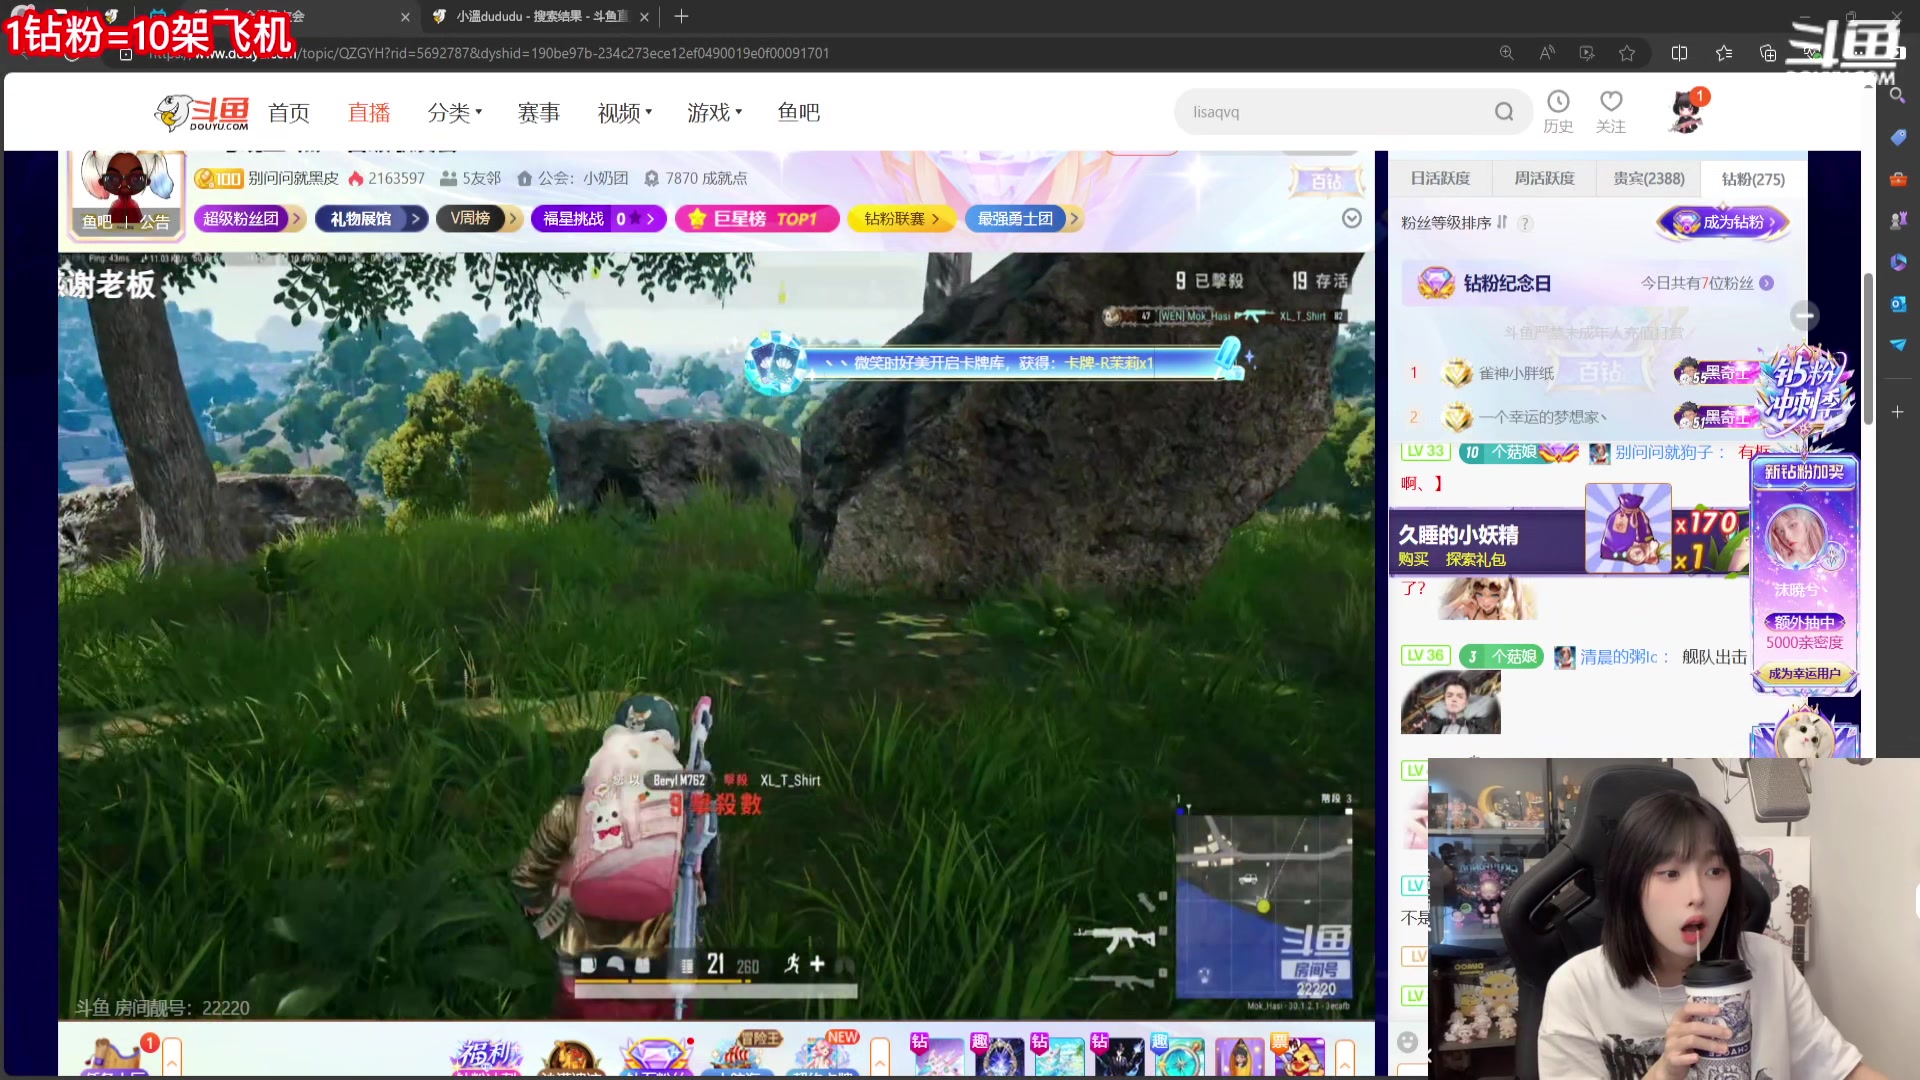Viewport: 1920px width, 1080px height.
Task: Toggle the 粉丝等级排序 sort order icon
Action: (1502, 222)
